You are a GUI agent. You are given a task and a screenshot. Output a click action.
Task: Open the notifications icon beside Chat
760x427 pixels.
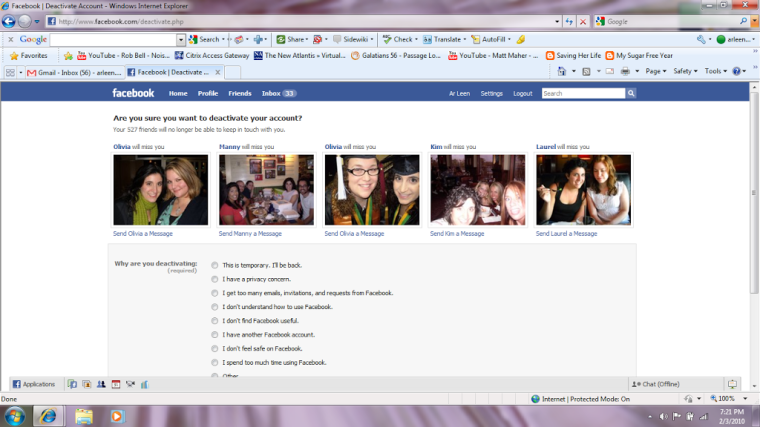pyautogui.click(x=732, y=384)
